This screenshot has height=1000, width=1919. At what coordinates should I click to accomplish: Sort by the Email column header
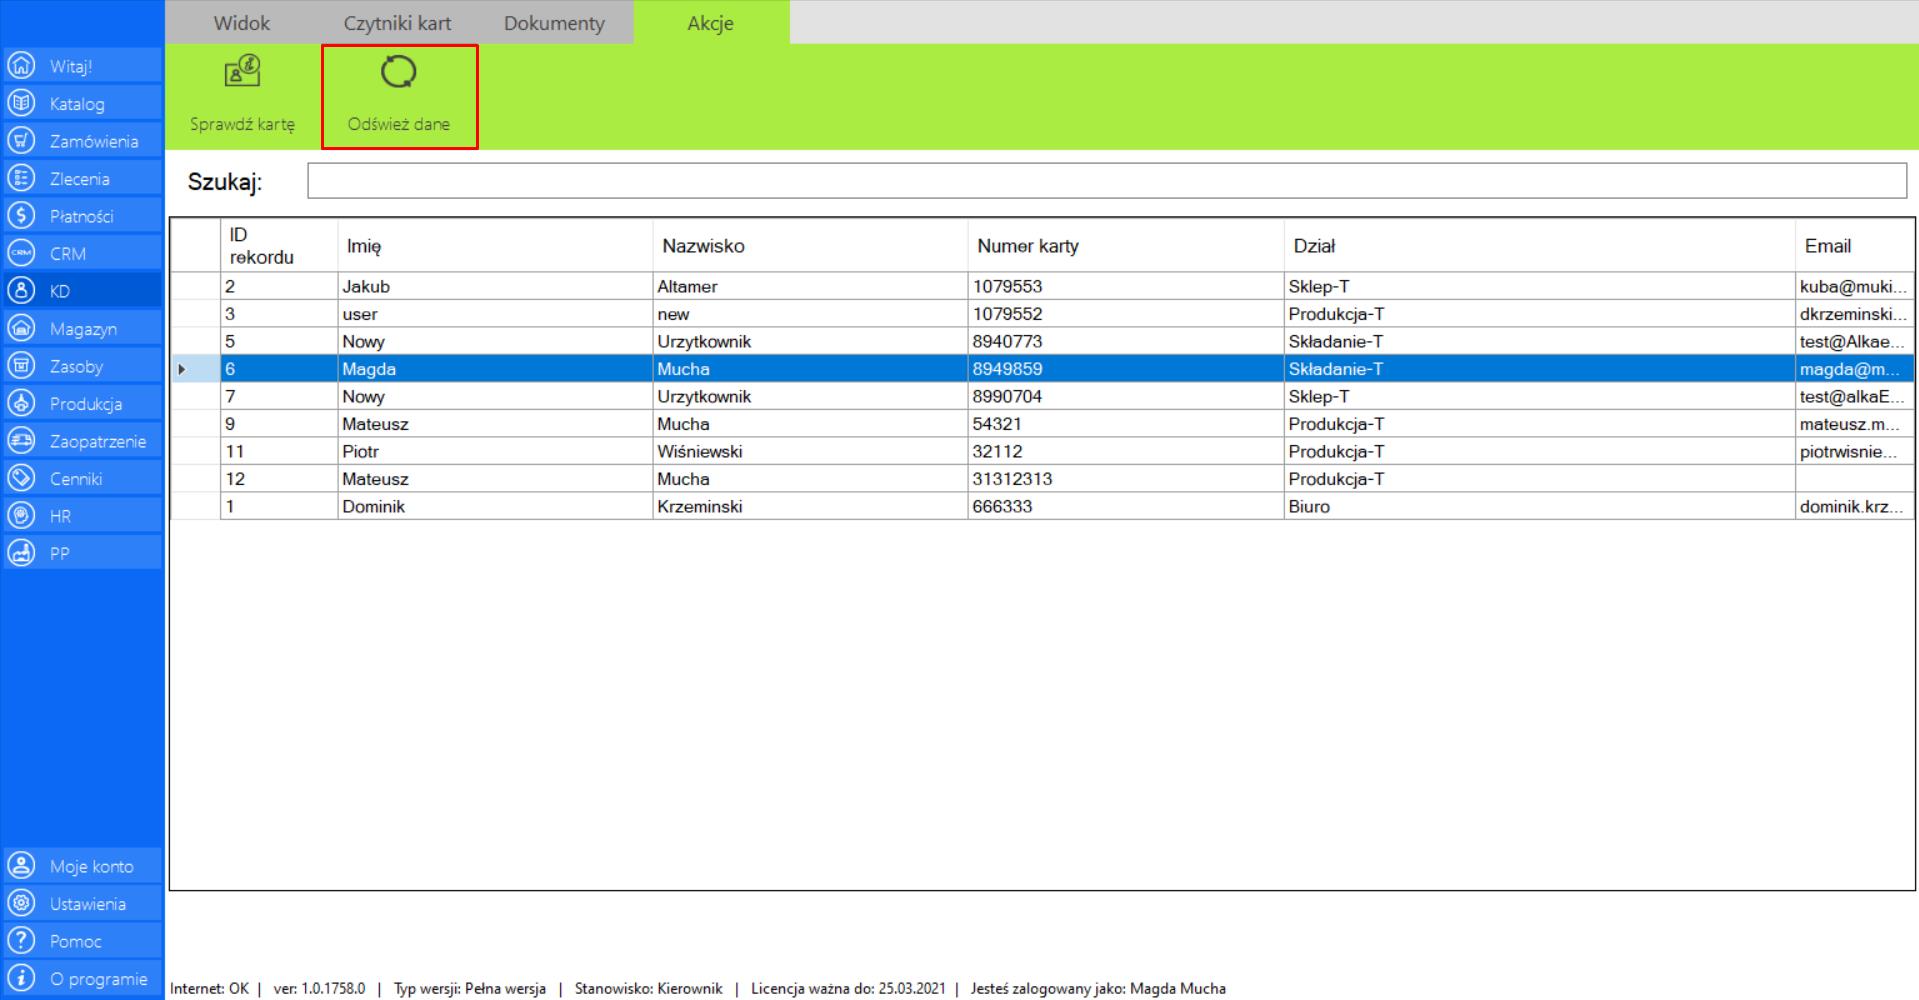(x=1855, y=246)
